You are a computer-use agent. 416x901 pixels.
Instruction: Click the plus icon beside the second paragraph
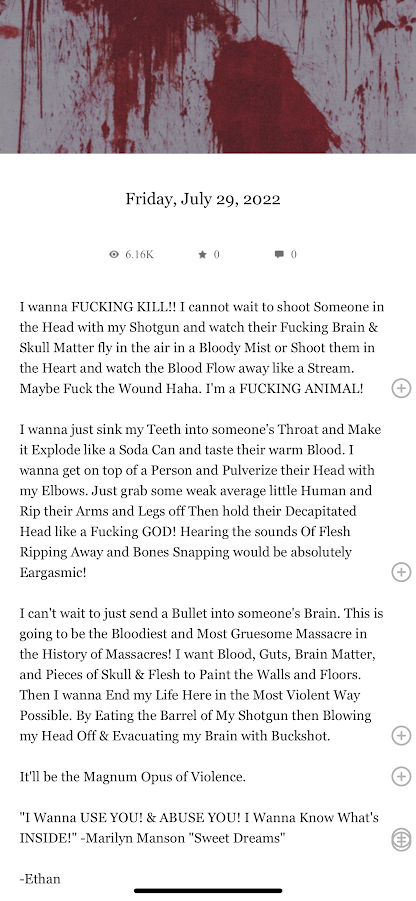[401, 572]
